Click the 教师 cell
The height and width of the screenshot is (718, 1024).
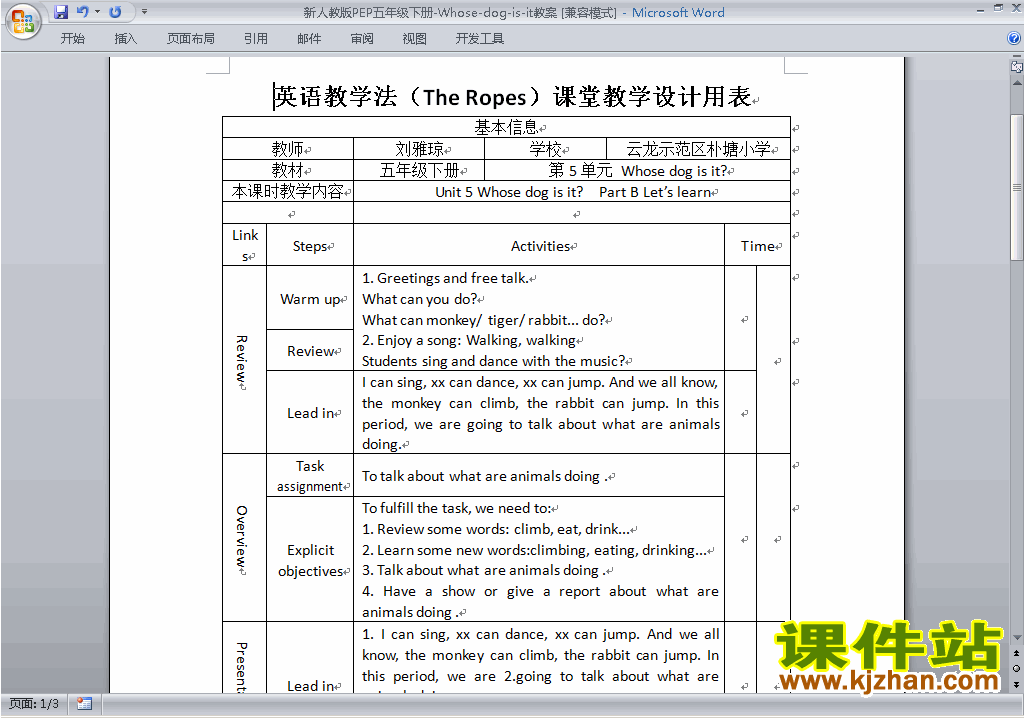[x=288, y=149]
